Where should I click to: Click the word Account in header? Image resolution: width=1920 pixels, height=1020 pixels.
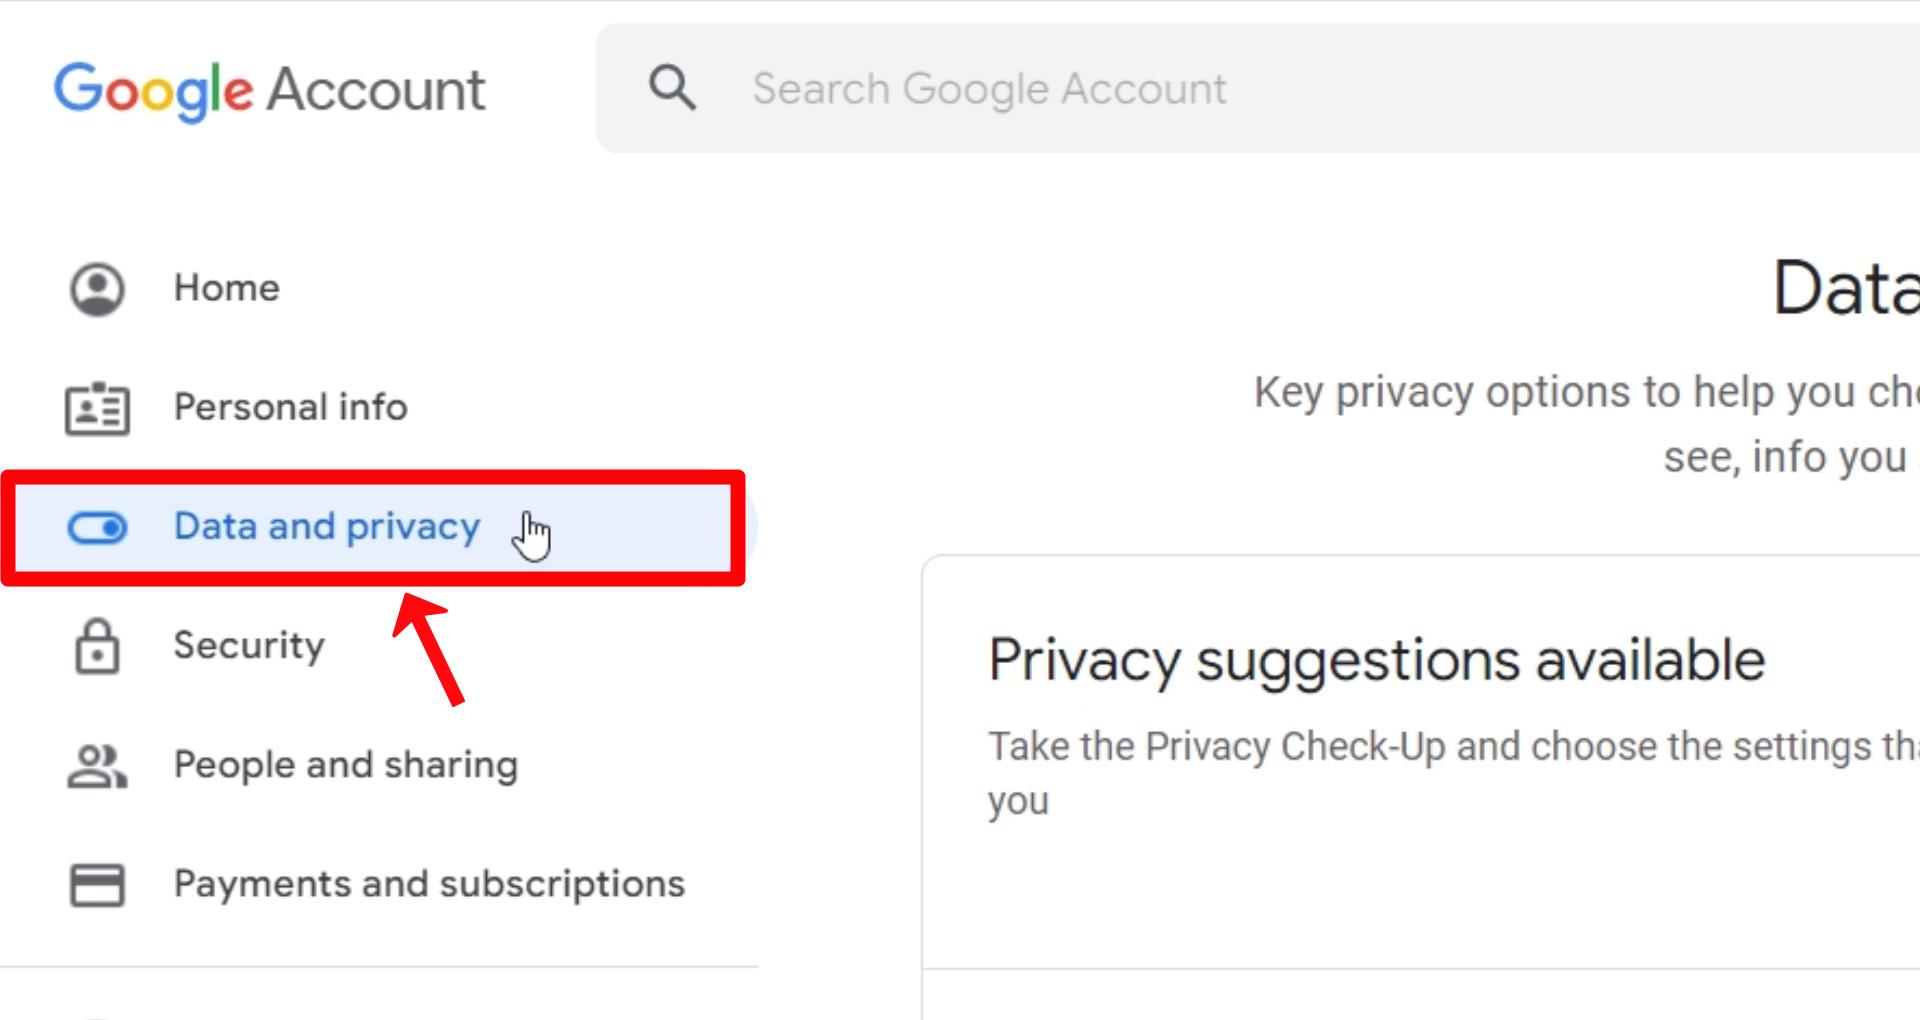pos(376,90)
